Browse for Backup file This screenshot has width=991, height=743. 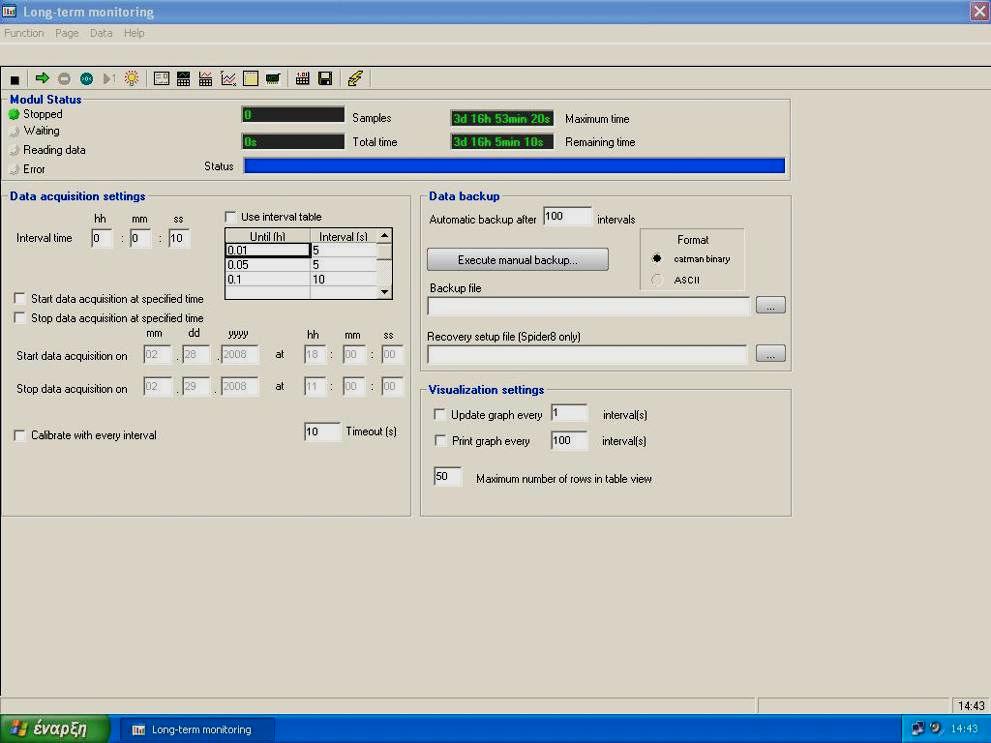pos(770,306)
